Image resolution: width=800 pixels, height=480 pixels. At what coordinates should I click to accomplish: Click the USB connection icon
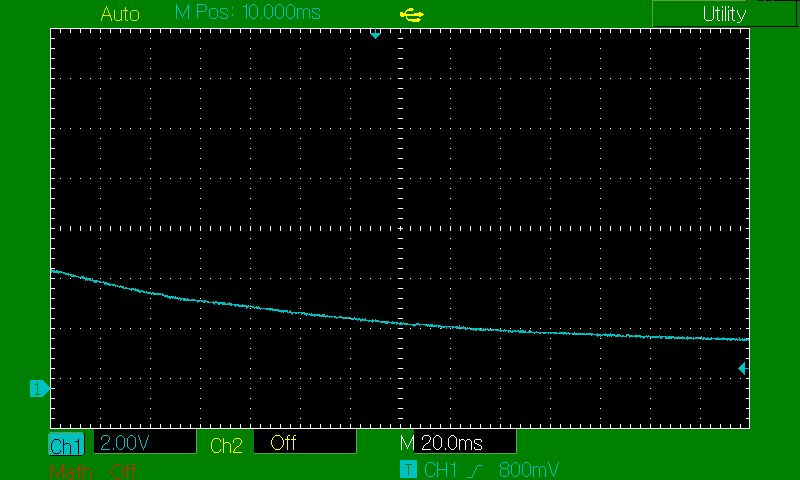pos(411,15)
